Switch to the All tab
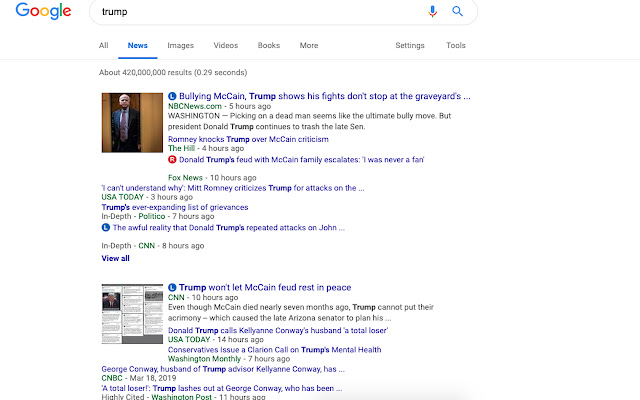 pyautogui.click(x=104, y=45)
